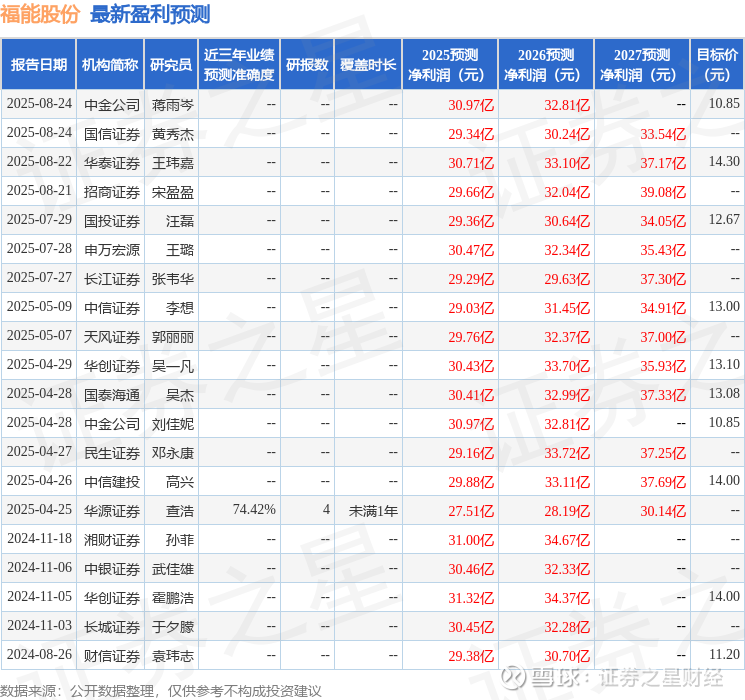Click the 未满1年 coverage cell
745x700 pixels.
pyautogui.click(x=373, y=511)
